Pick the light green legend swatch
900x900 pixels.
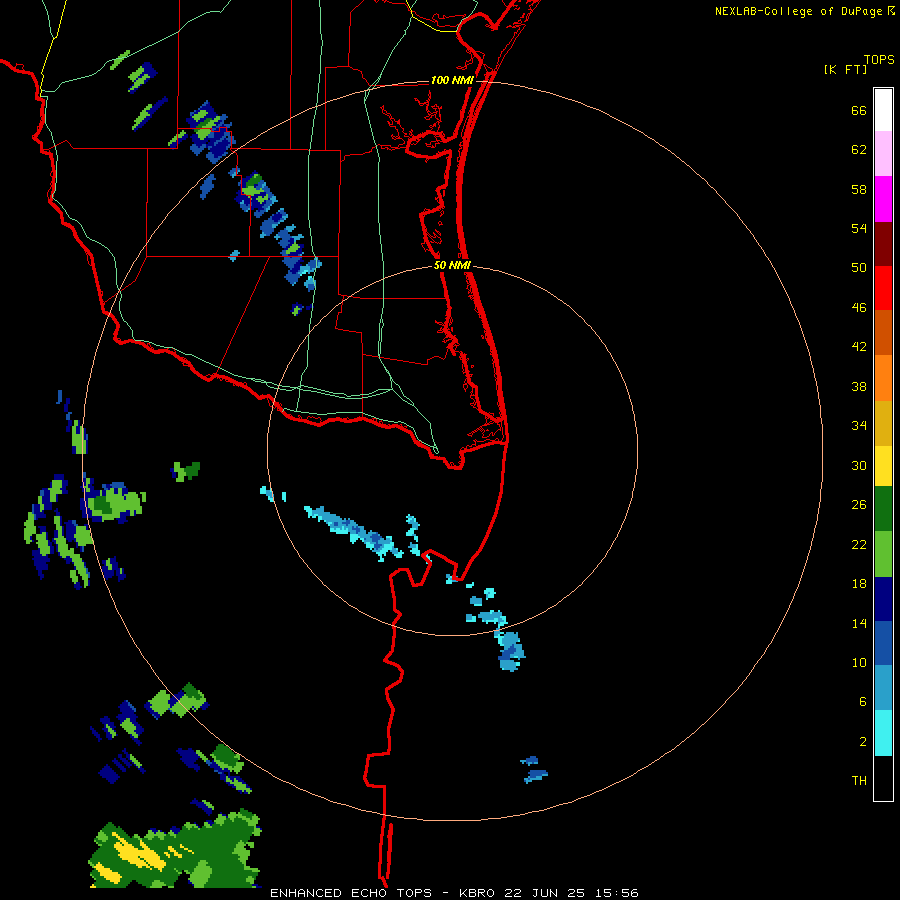(883, 554)
